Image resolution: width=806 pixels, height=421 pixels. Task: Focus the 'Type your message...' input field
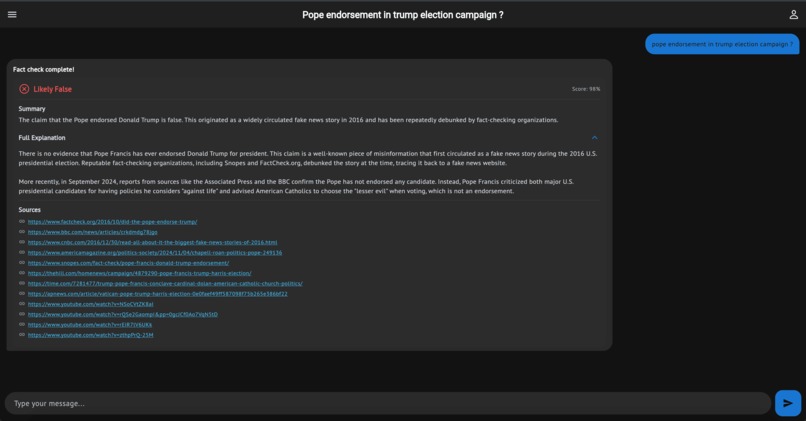(x=388, y=403)
